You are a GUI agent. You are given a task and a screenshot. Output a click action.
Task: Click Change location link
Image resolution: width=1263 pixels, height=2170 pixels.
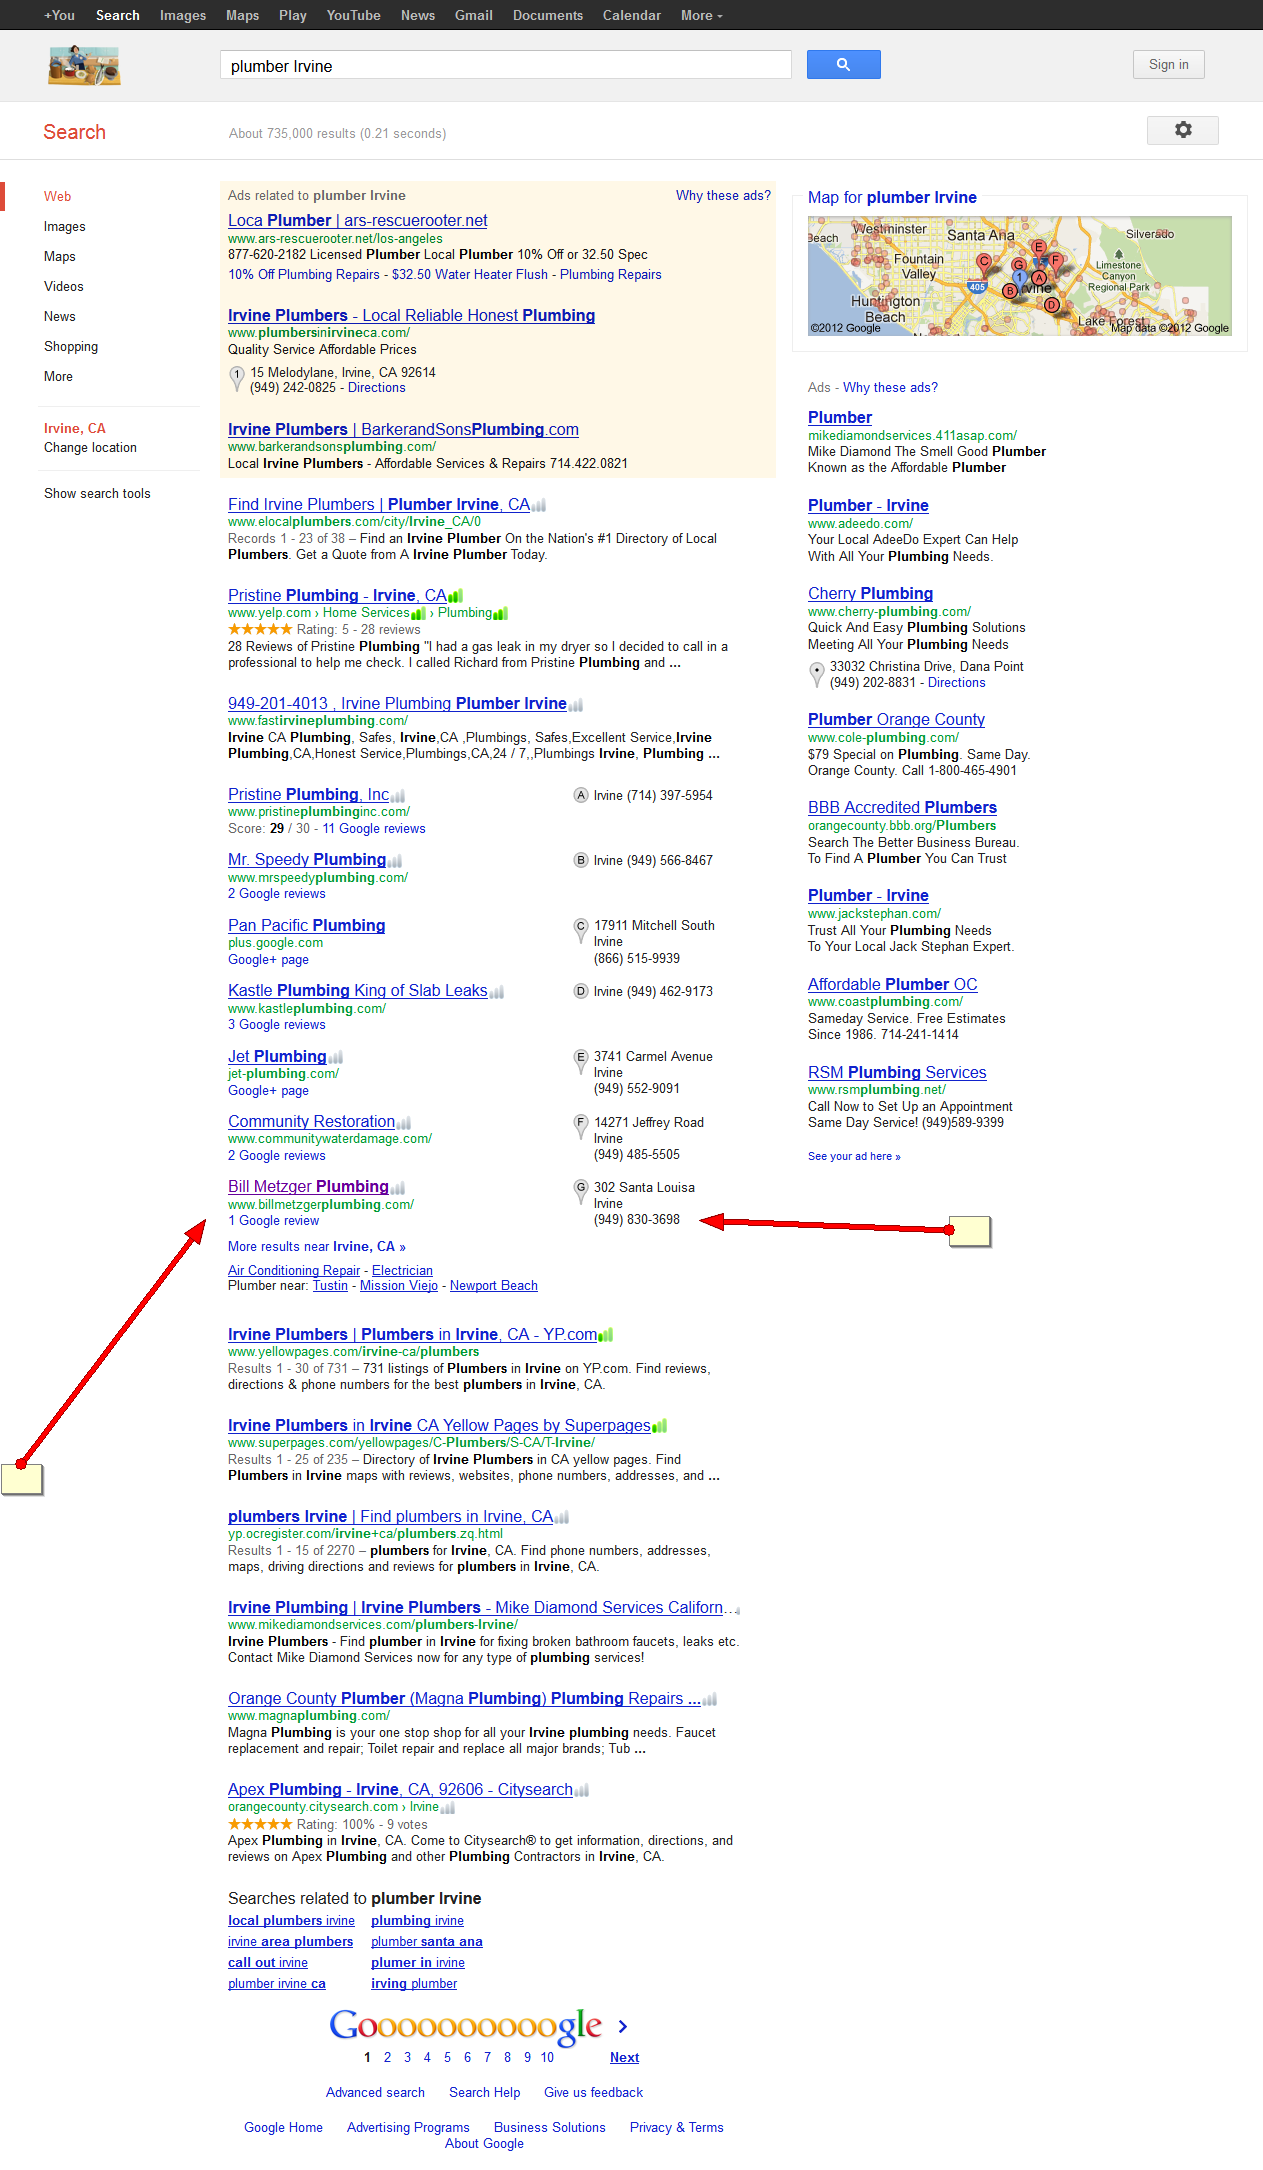pos(90,448)
